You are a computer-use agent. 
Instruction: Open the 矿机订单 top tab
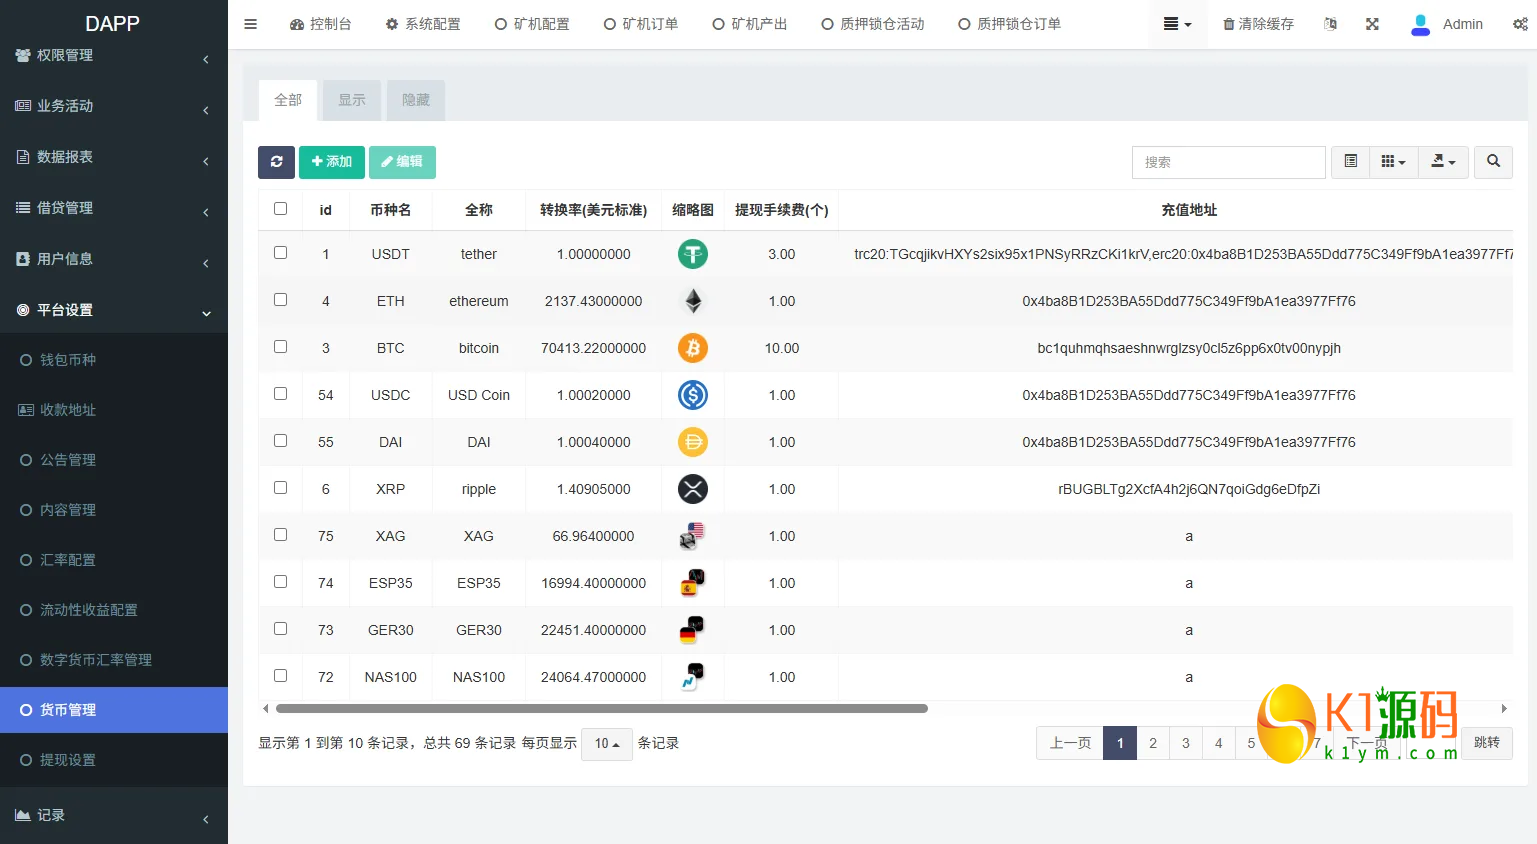click(641, 24)
